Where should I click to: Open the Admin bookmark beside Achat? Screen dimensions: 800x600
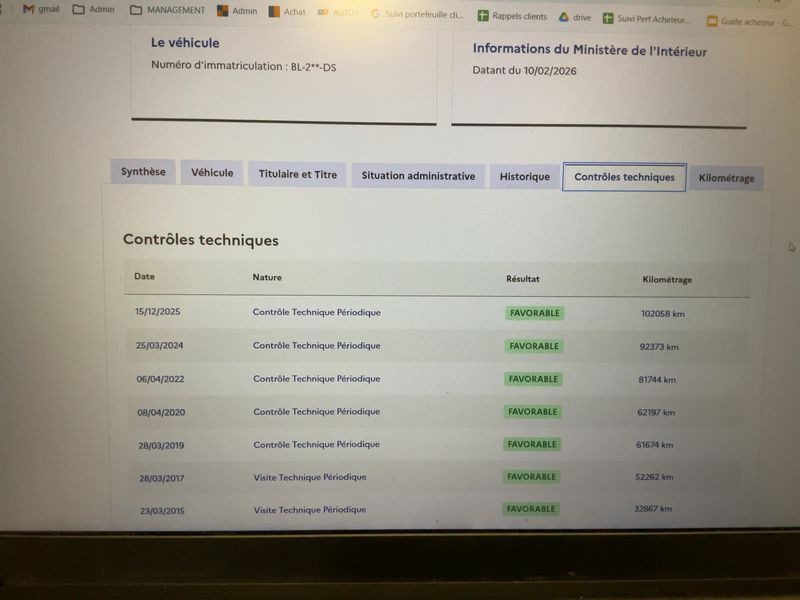coord(237,11)
